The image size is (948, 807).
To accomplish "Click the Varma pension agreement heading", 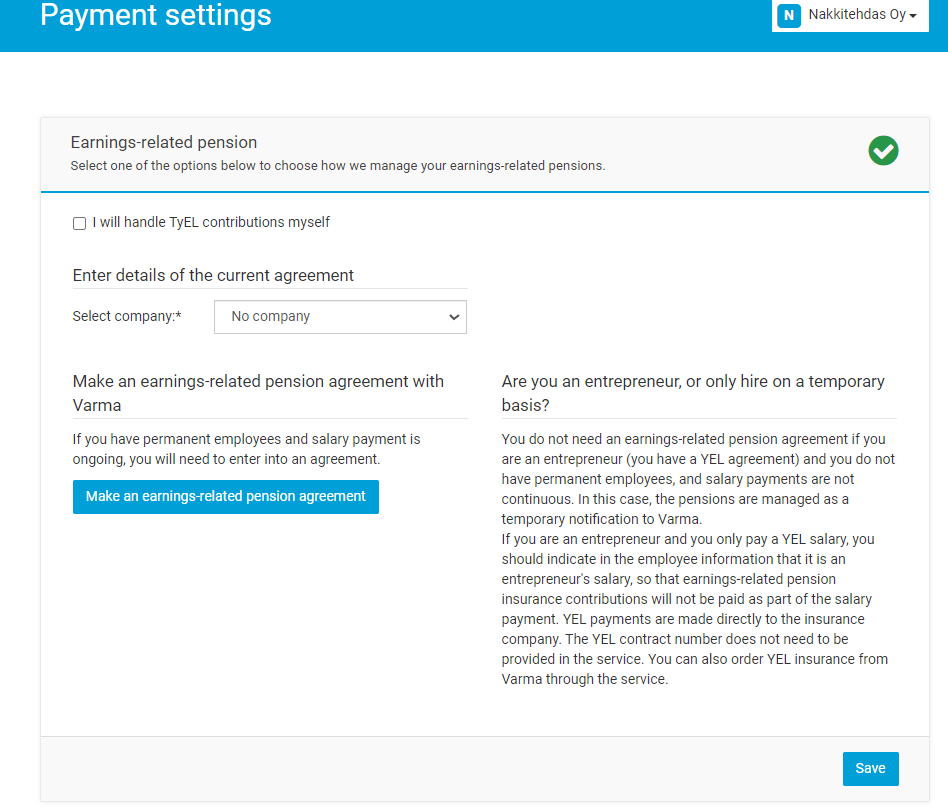I will (258, 393).
